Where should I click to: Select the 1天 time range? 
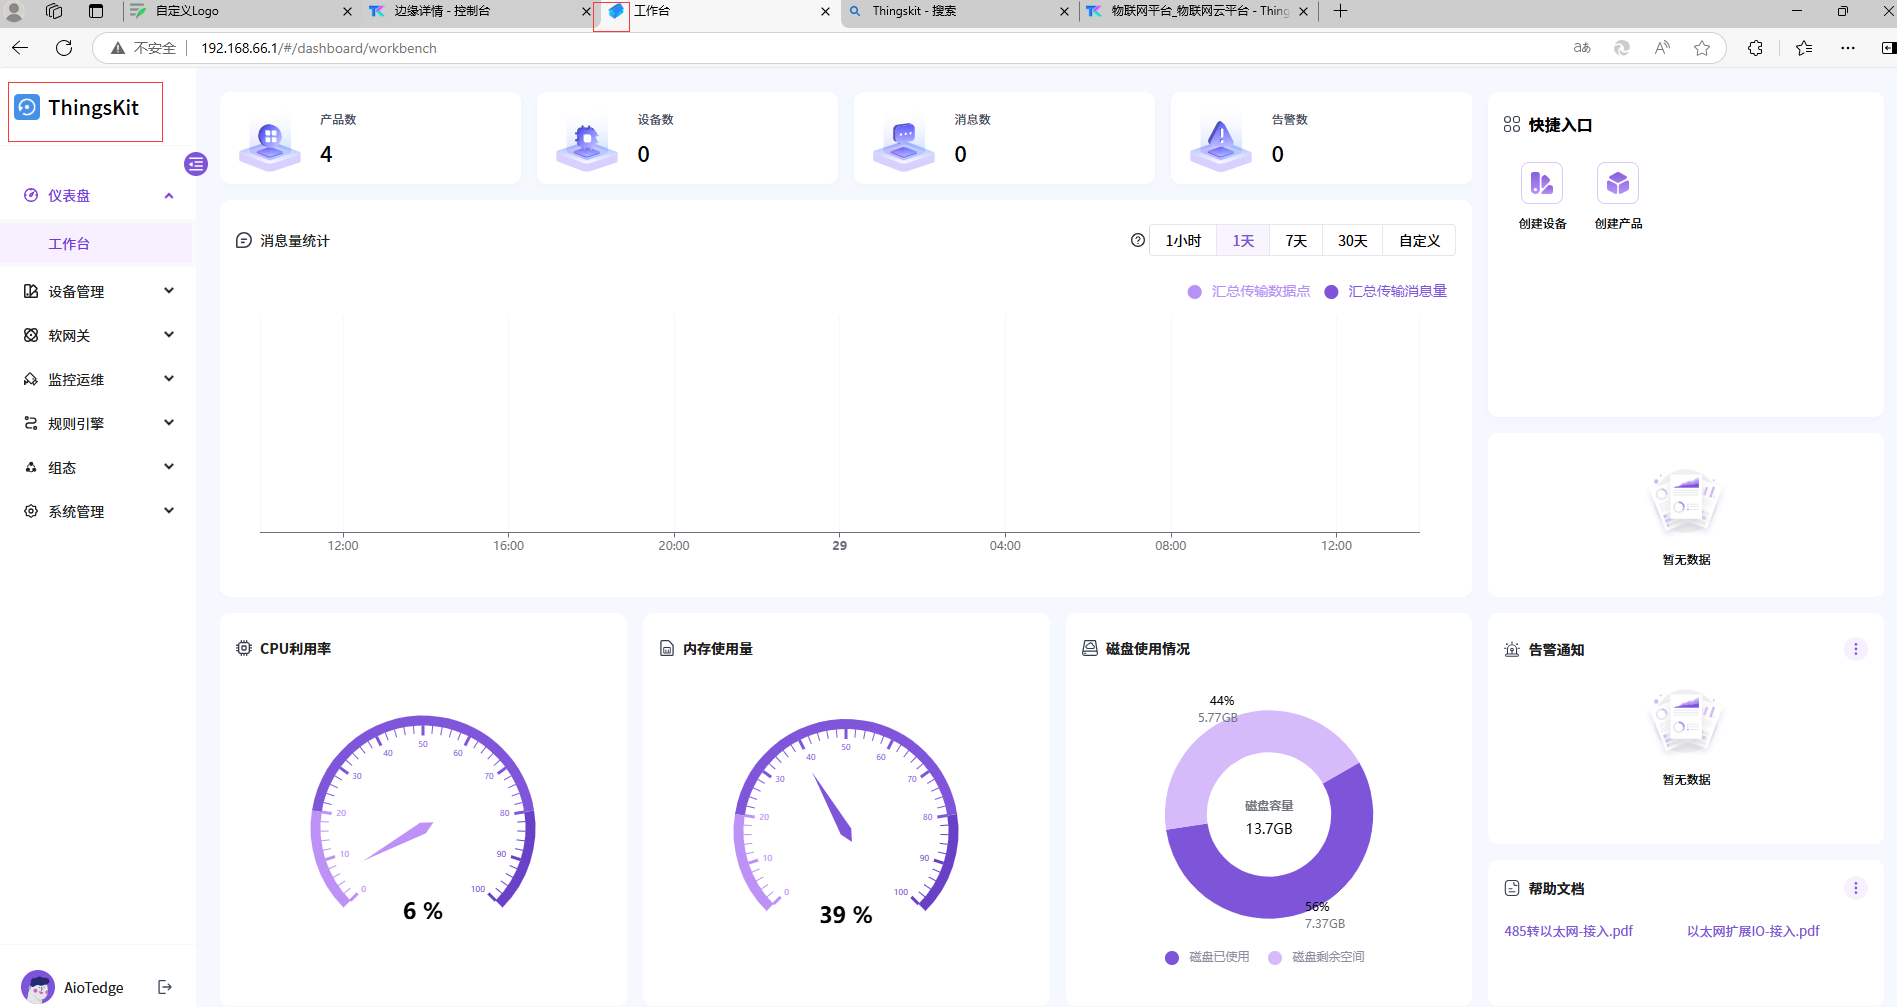[1243, 241]
